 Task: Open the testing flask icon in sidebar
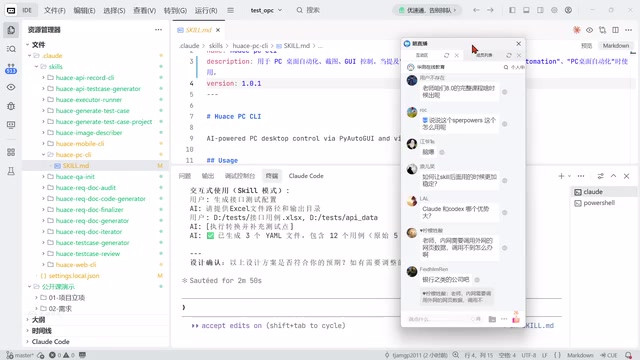pos(11,171)
